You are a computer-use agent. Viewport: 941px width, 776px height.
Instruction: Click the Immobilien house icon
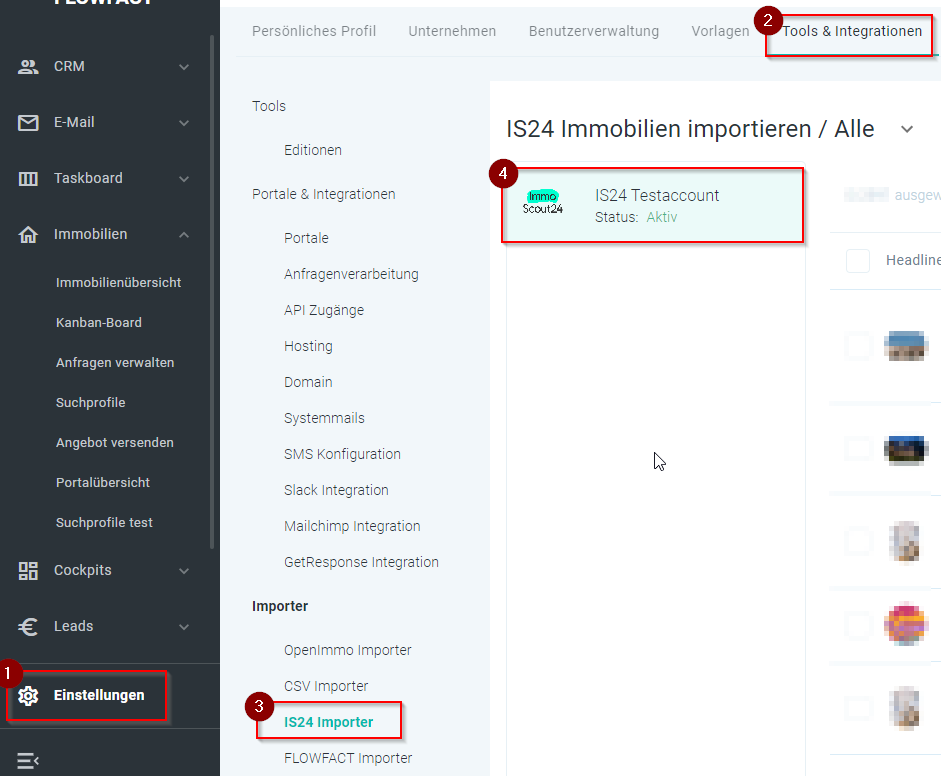[28, 235]
